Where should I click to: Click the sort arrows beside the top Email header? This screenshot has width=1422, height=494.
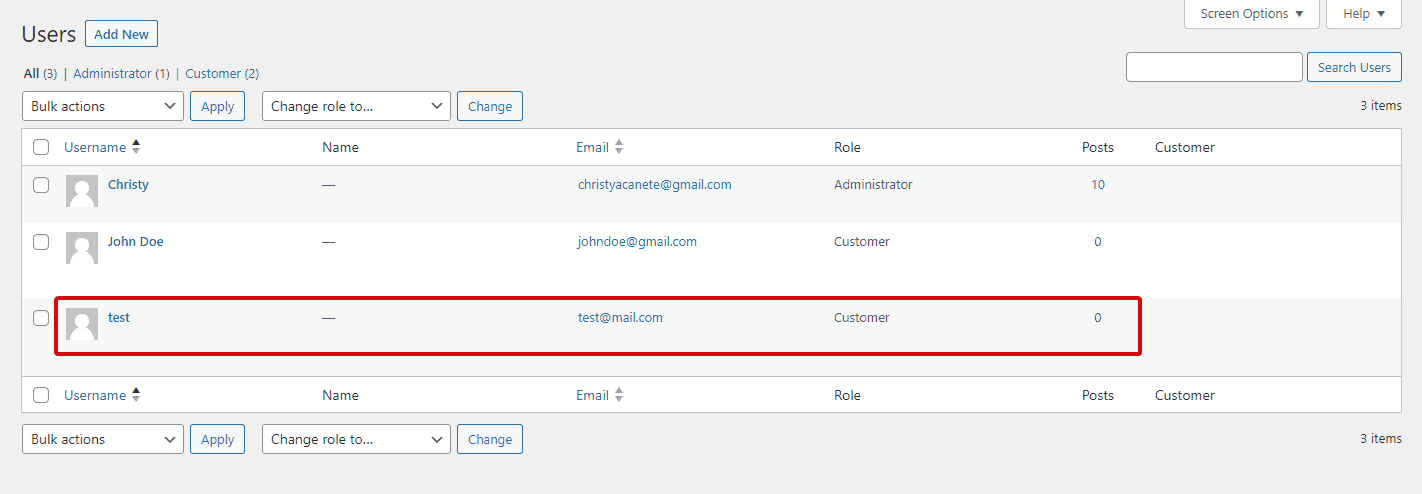pos(619,147)
